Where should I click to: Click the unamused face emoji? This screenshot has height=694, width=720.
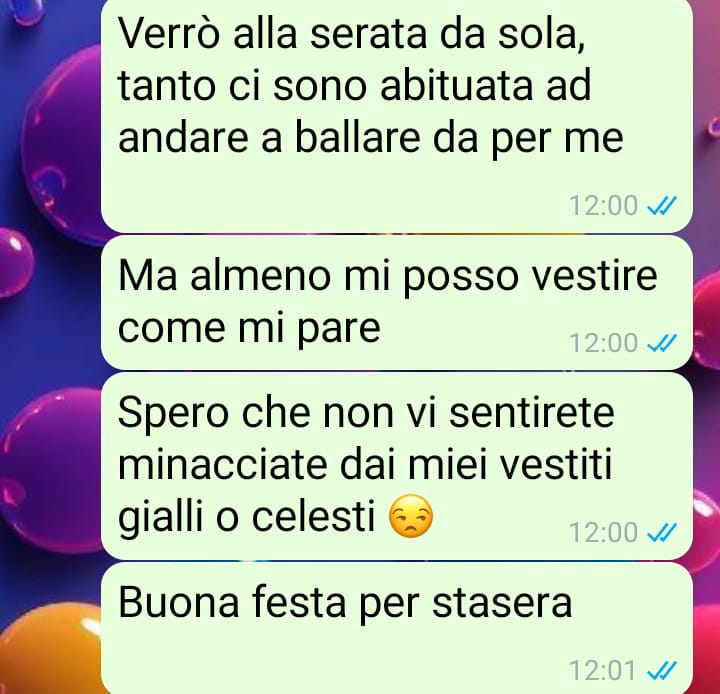coord(411,517)
